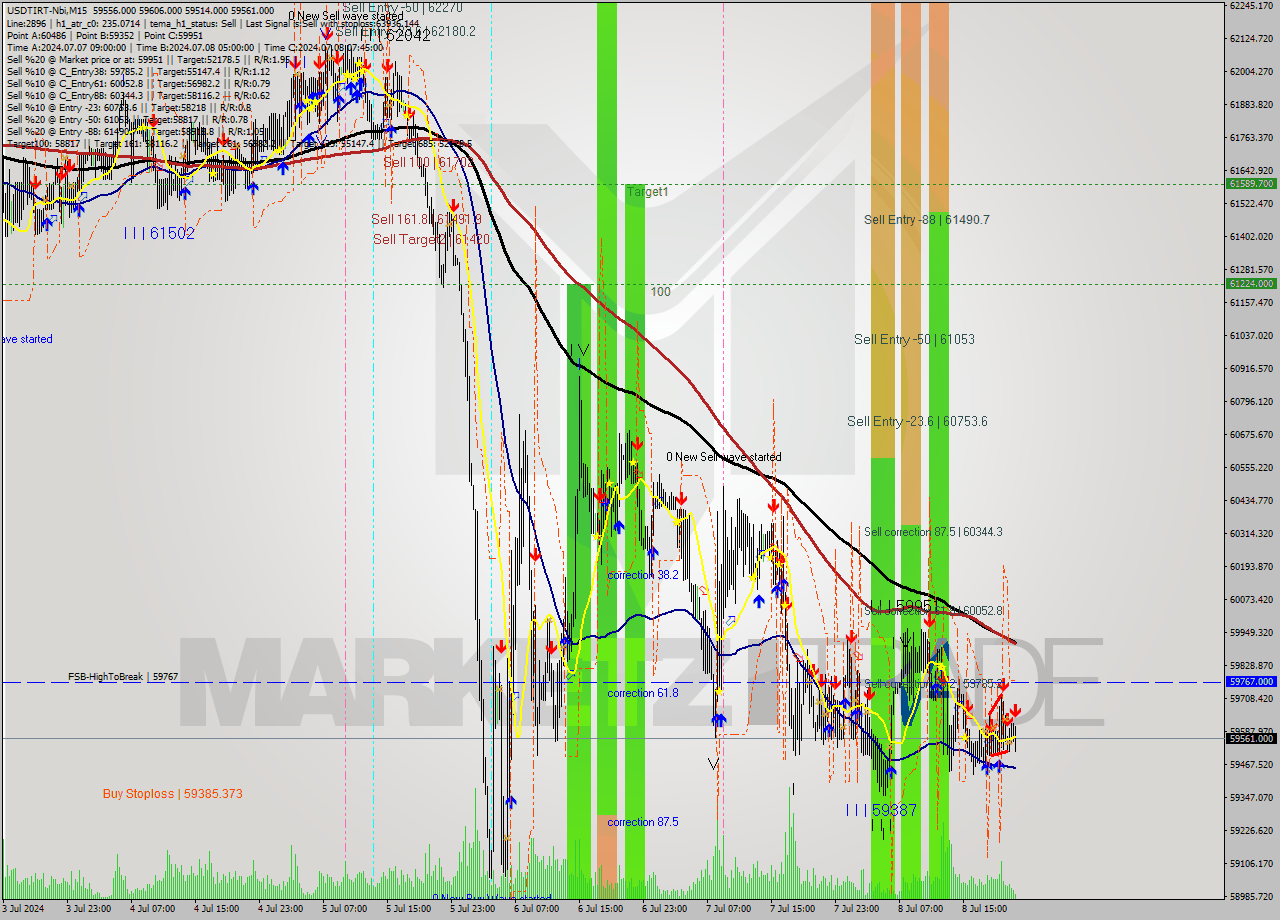Click the '6 Jul 23:00' time axis label
The width and height of the screenshot is (1280, 920).
click(666, 909)
